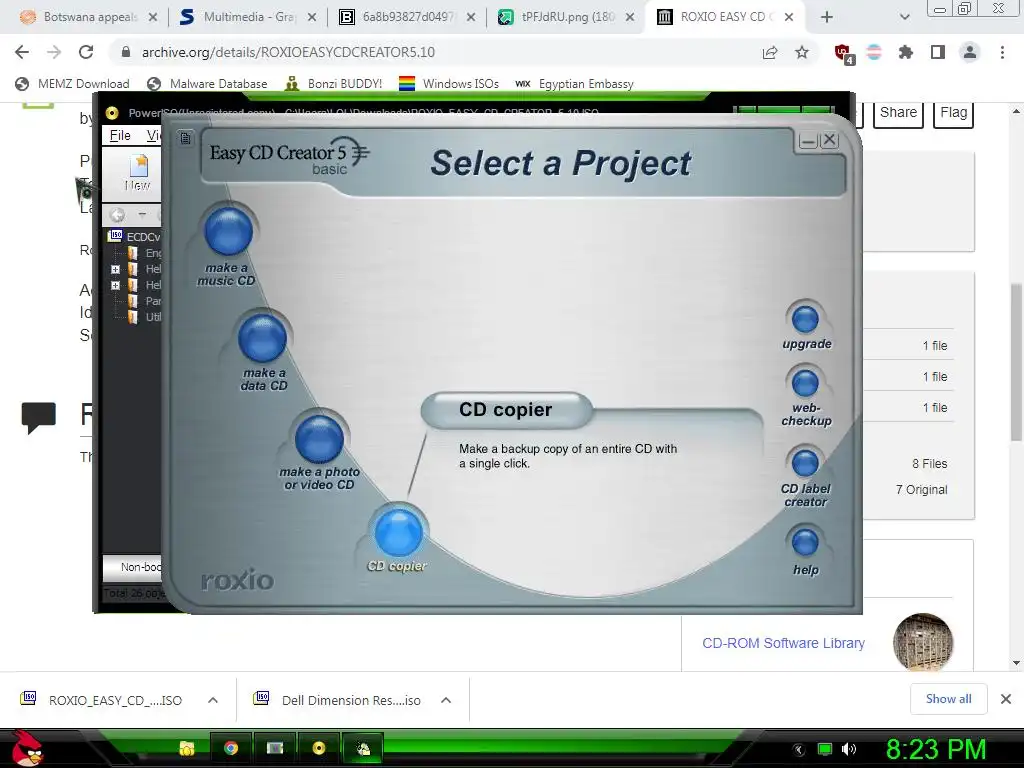Open a new browser tab
The height and width of the screenshot is (768, 1024).
coord(827,17)
